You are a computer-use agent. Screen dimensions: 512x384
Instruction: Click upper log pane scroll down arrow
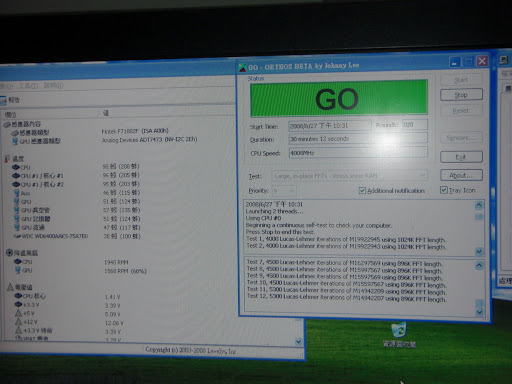point(479,251)
